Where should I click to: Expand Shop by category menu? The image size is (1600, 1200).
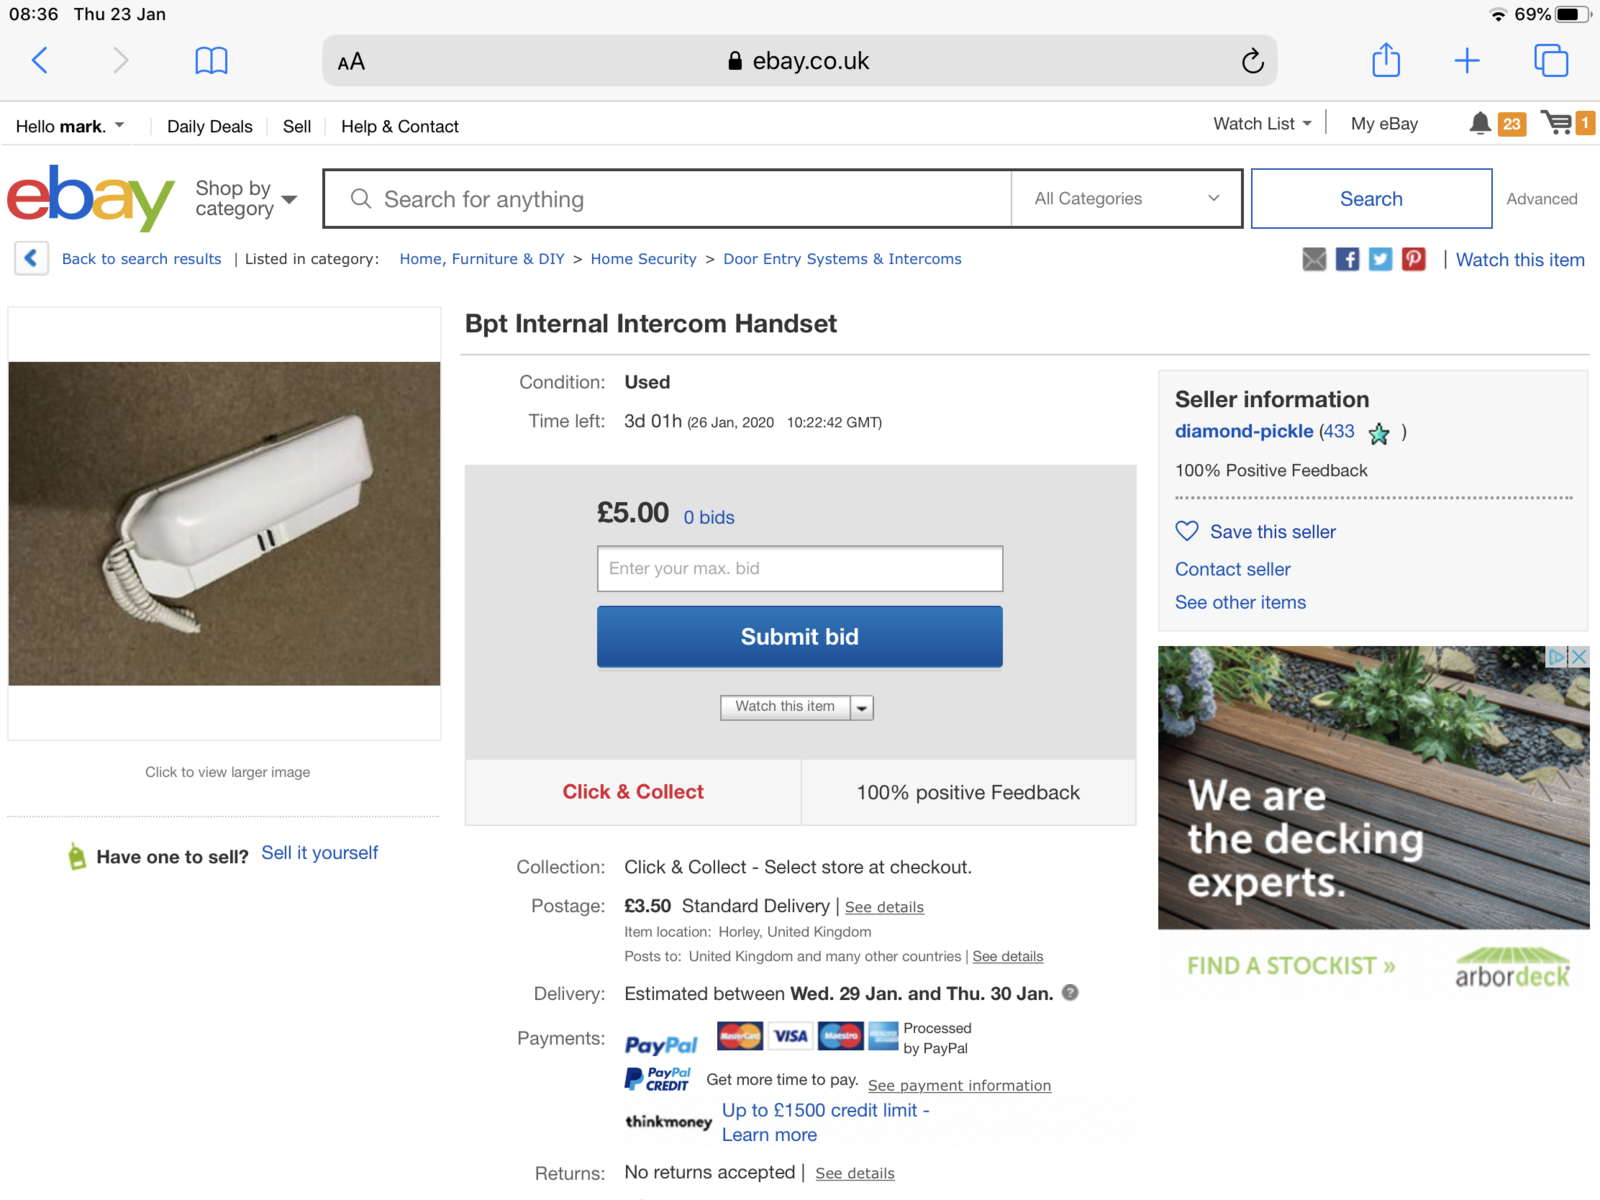pos(246,199)
